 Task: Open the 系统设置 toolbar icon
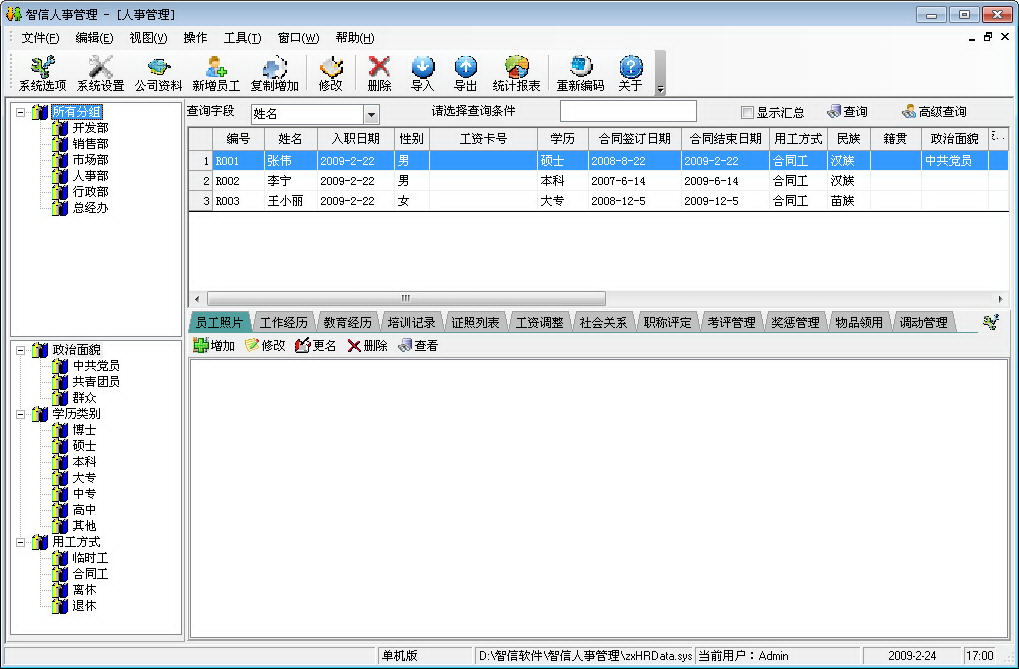point(100,73)
